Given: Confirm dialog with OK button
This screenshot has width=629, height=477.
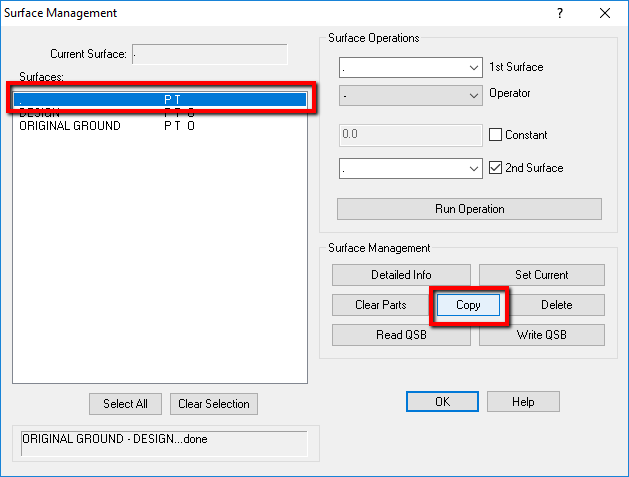Looking at the screenshot, I should [x=442, y=401].
